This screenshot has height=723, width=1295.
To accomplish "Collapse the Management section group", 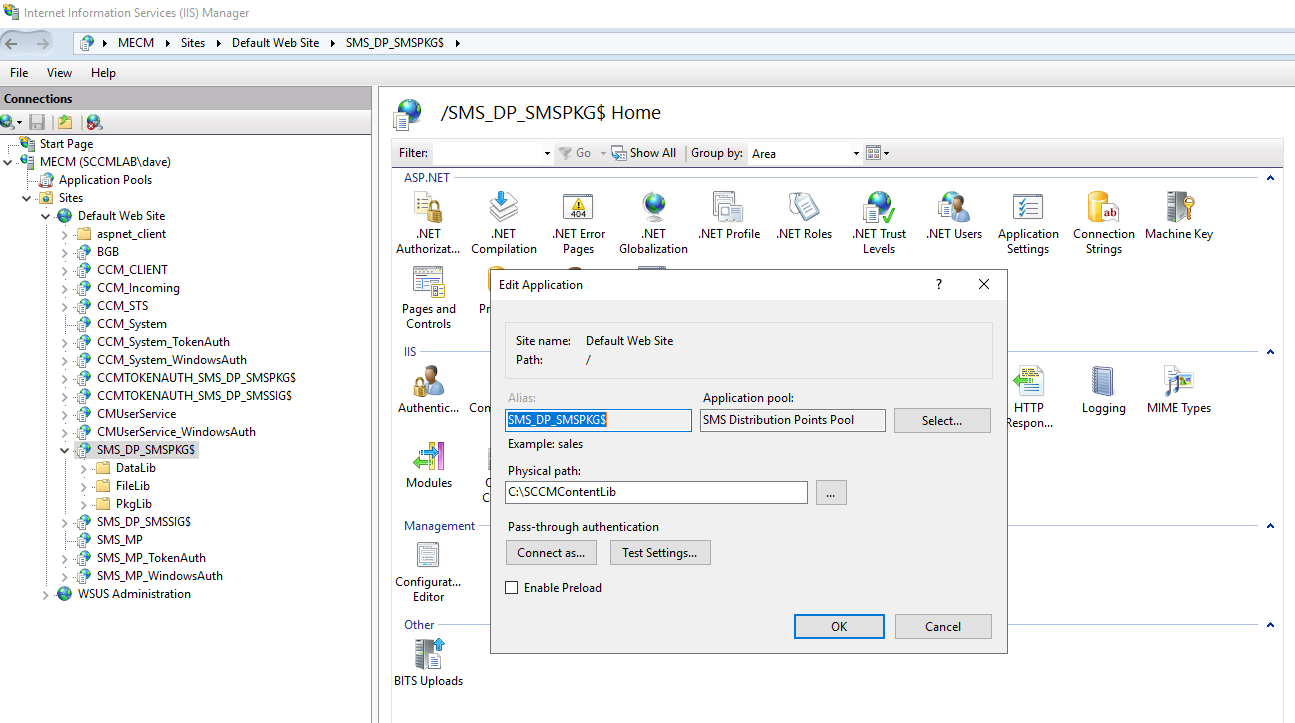I will (1270, 526).
